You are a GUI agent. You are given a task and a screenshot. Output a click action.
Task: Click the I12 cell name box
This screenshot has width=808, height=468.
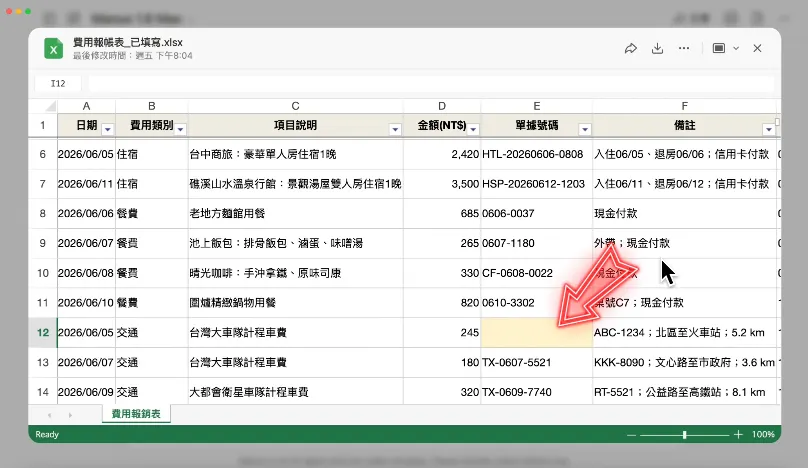(x=58, y=83)
